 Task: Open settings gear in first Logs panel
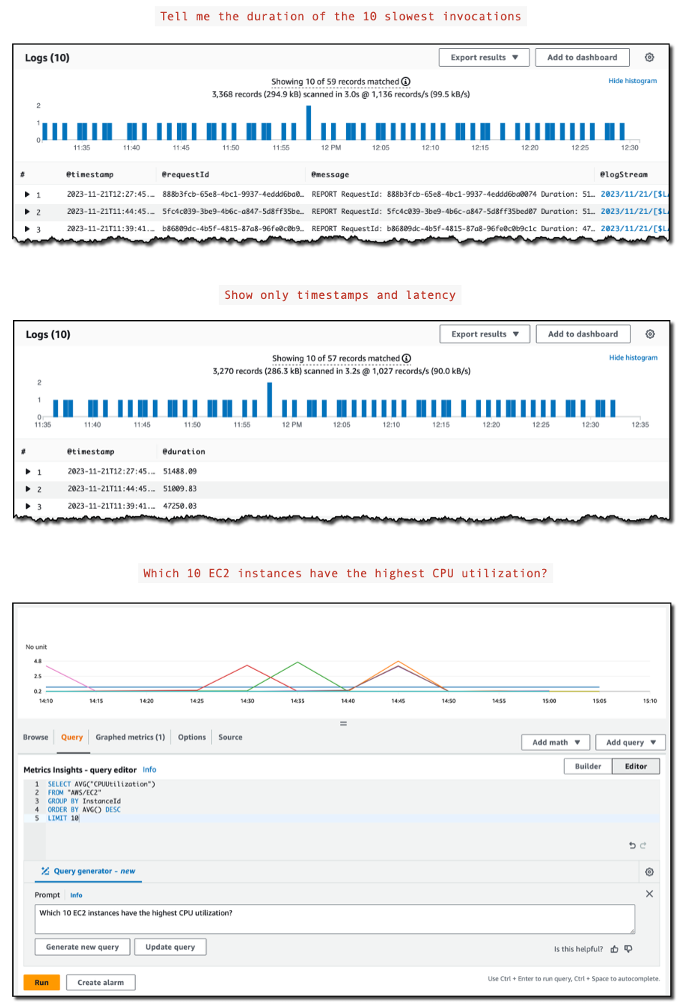point(649,57)
